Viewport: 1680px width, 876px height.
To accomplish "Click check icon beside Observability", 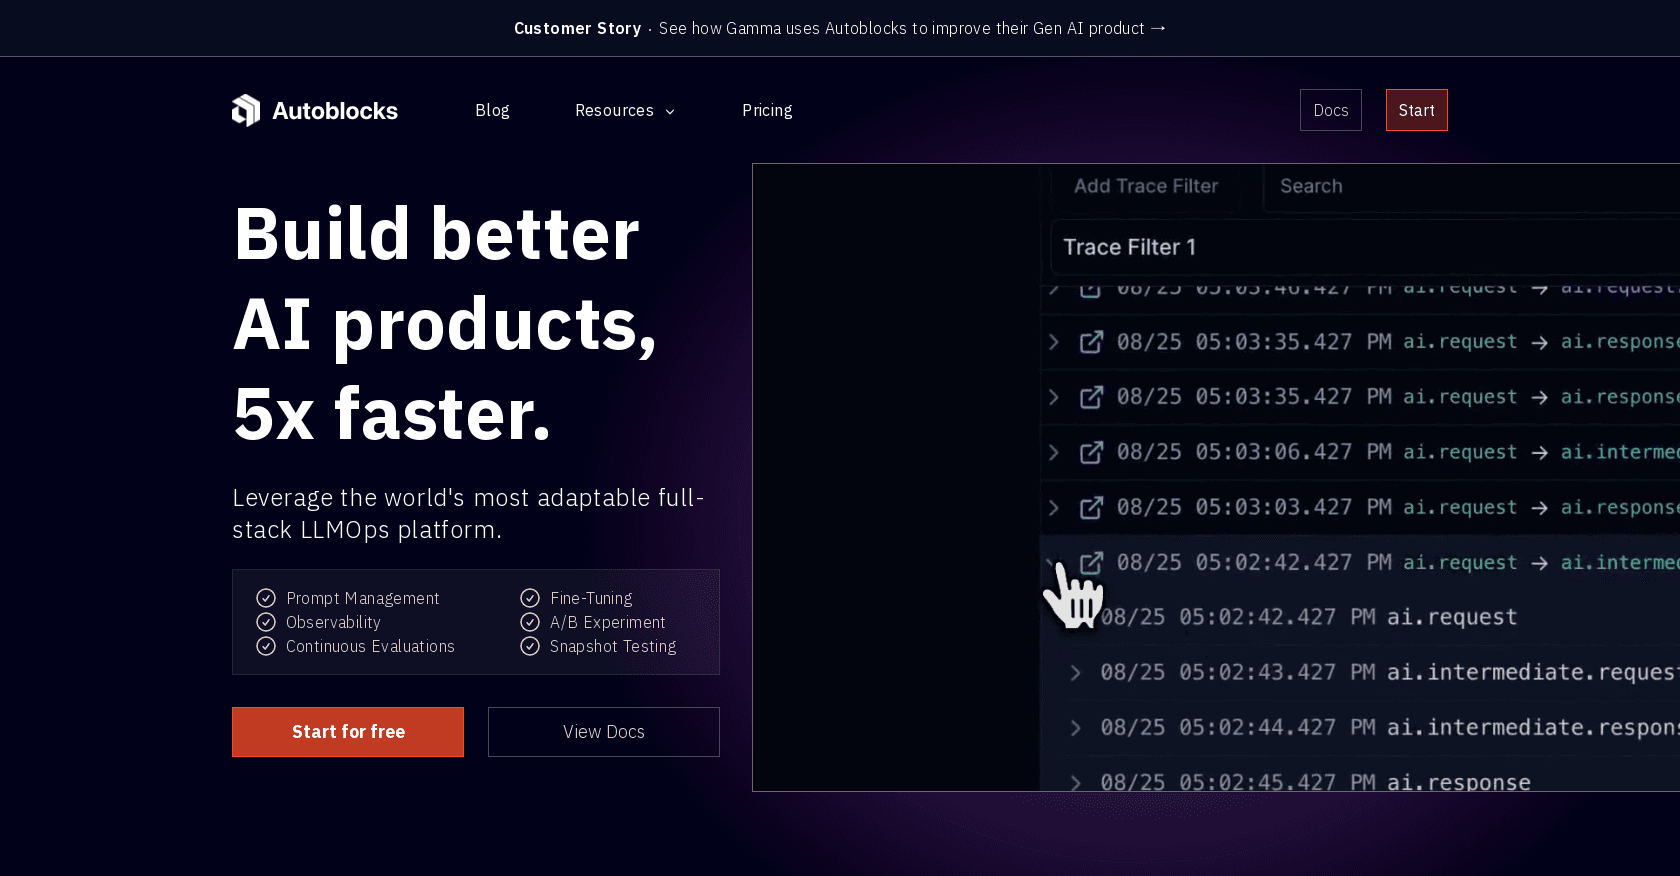I will pos(266,622).
